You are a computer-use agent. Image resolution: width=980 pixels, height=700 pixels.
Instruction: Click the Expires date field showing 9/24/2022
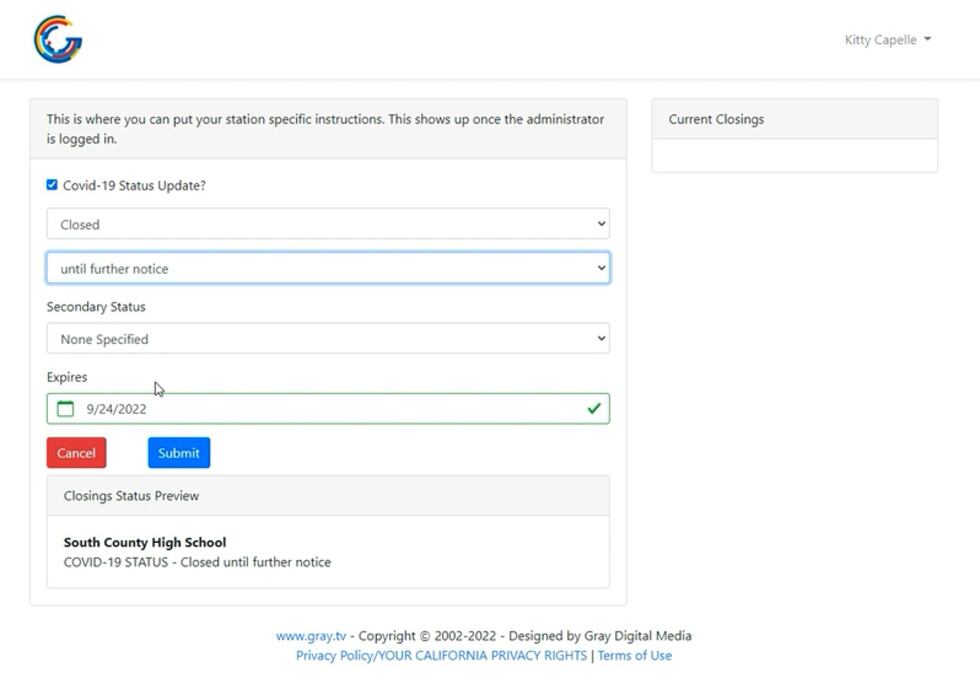tap(328, 409)
